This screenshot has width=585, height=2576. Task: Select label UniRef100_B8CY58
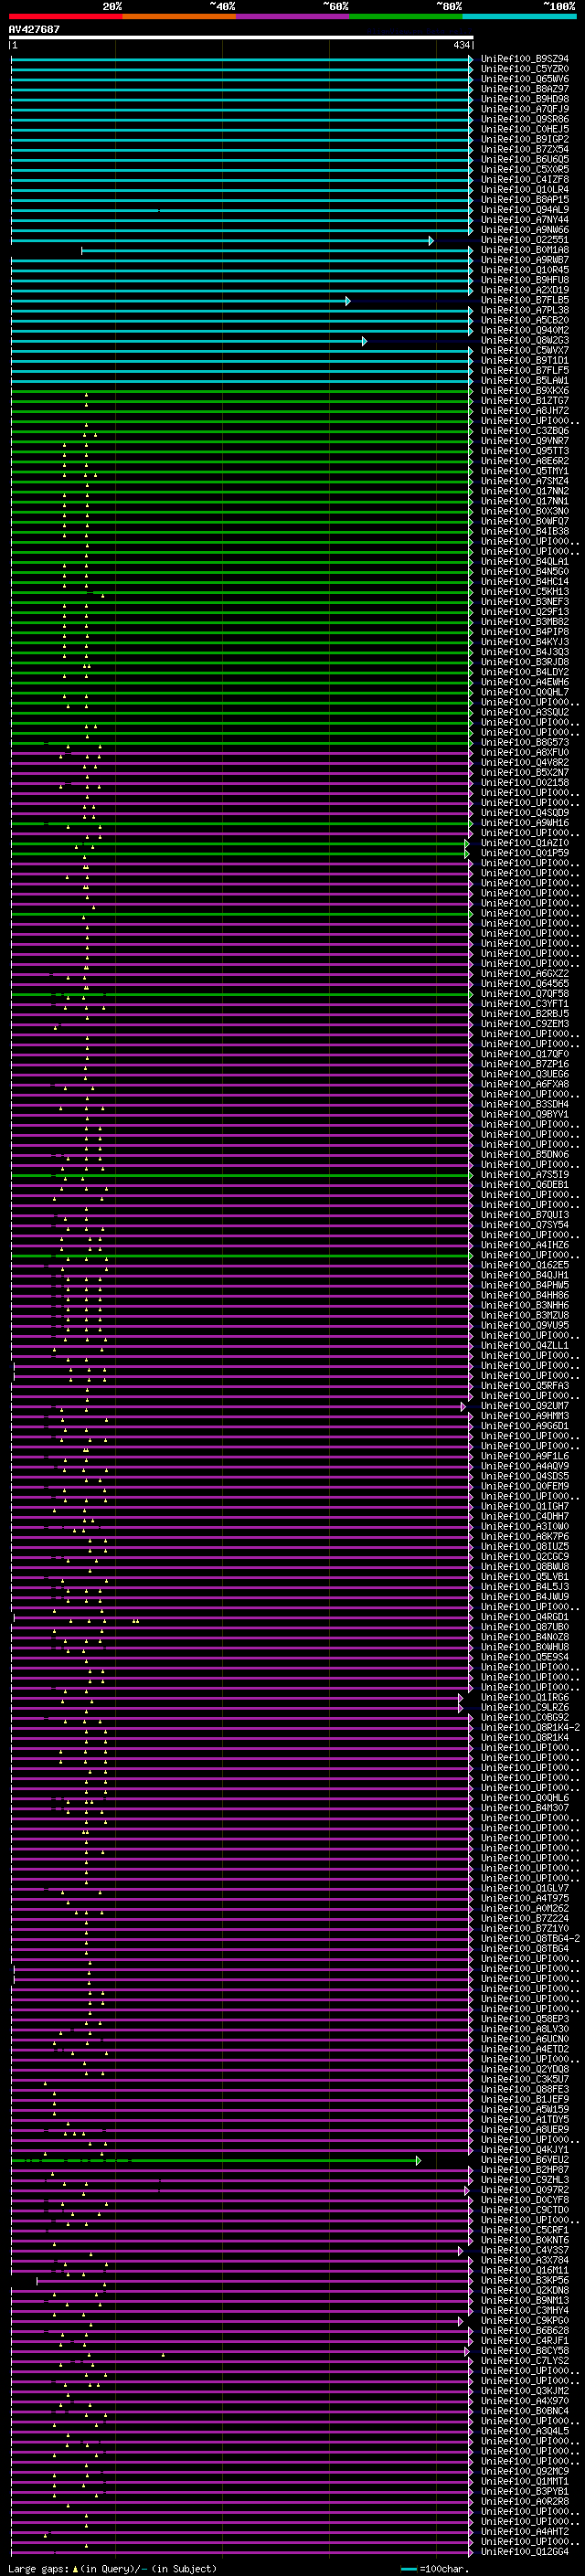pos(524,2352)
